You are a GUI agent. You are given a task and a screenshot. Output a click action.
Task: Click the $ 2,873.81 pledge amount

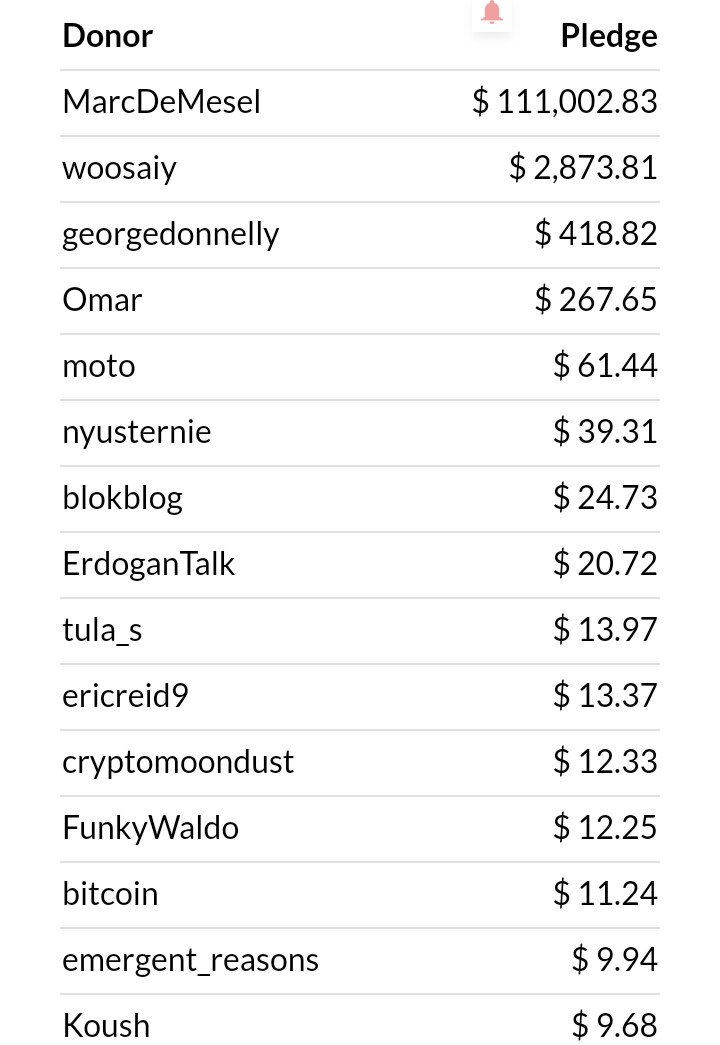[583, 168]
